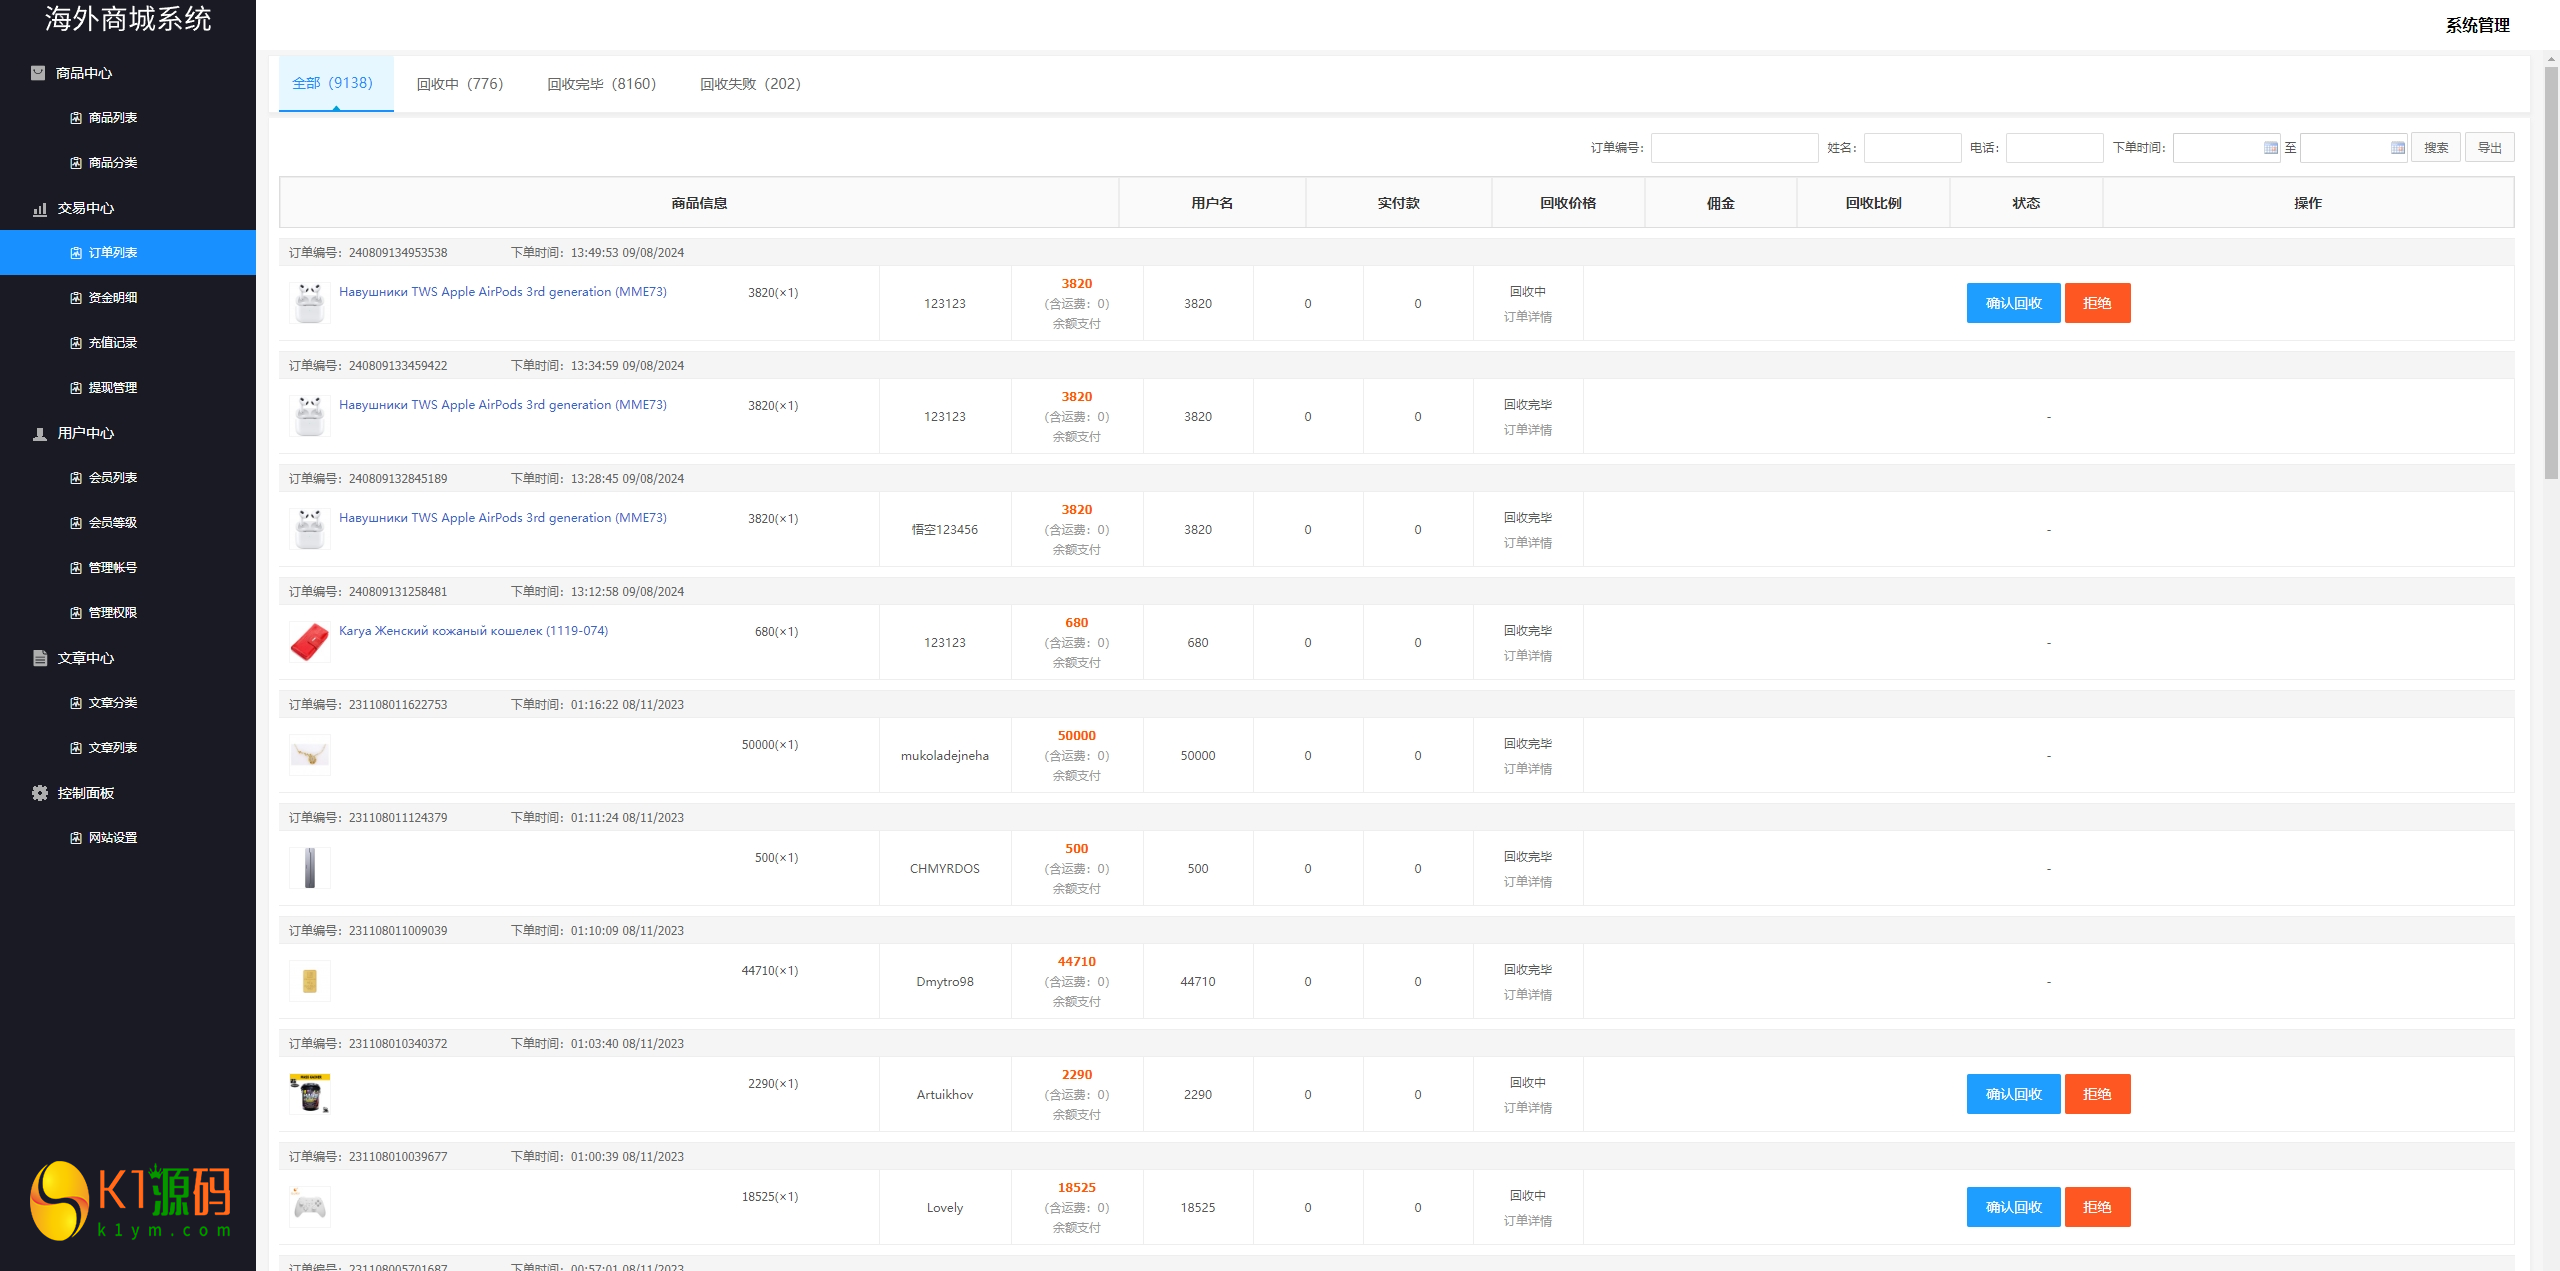Screen dimensions: 2560x1271
Task: Click the icon beside 管理权限
Action: coord(76,613)
